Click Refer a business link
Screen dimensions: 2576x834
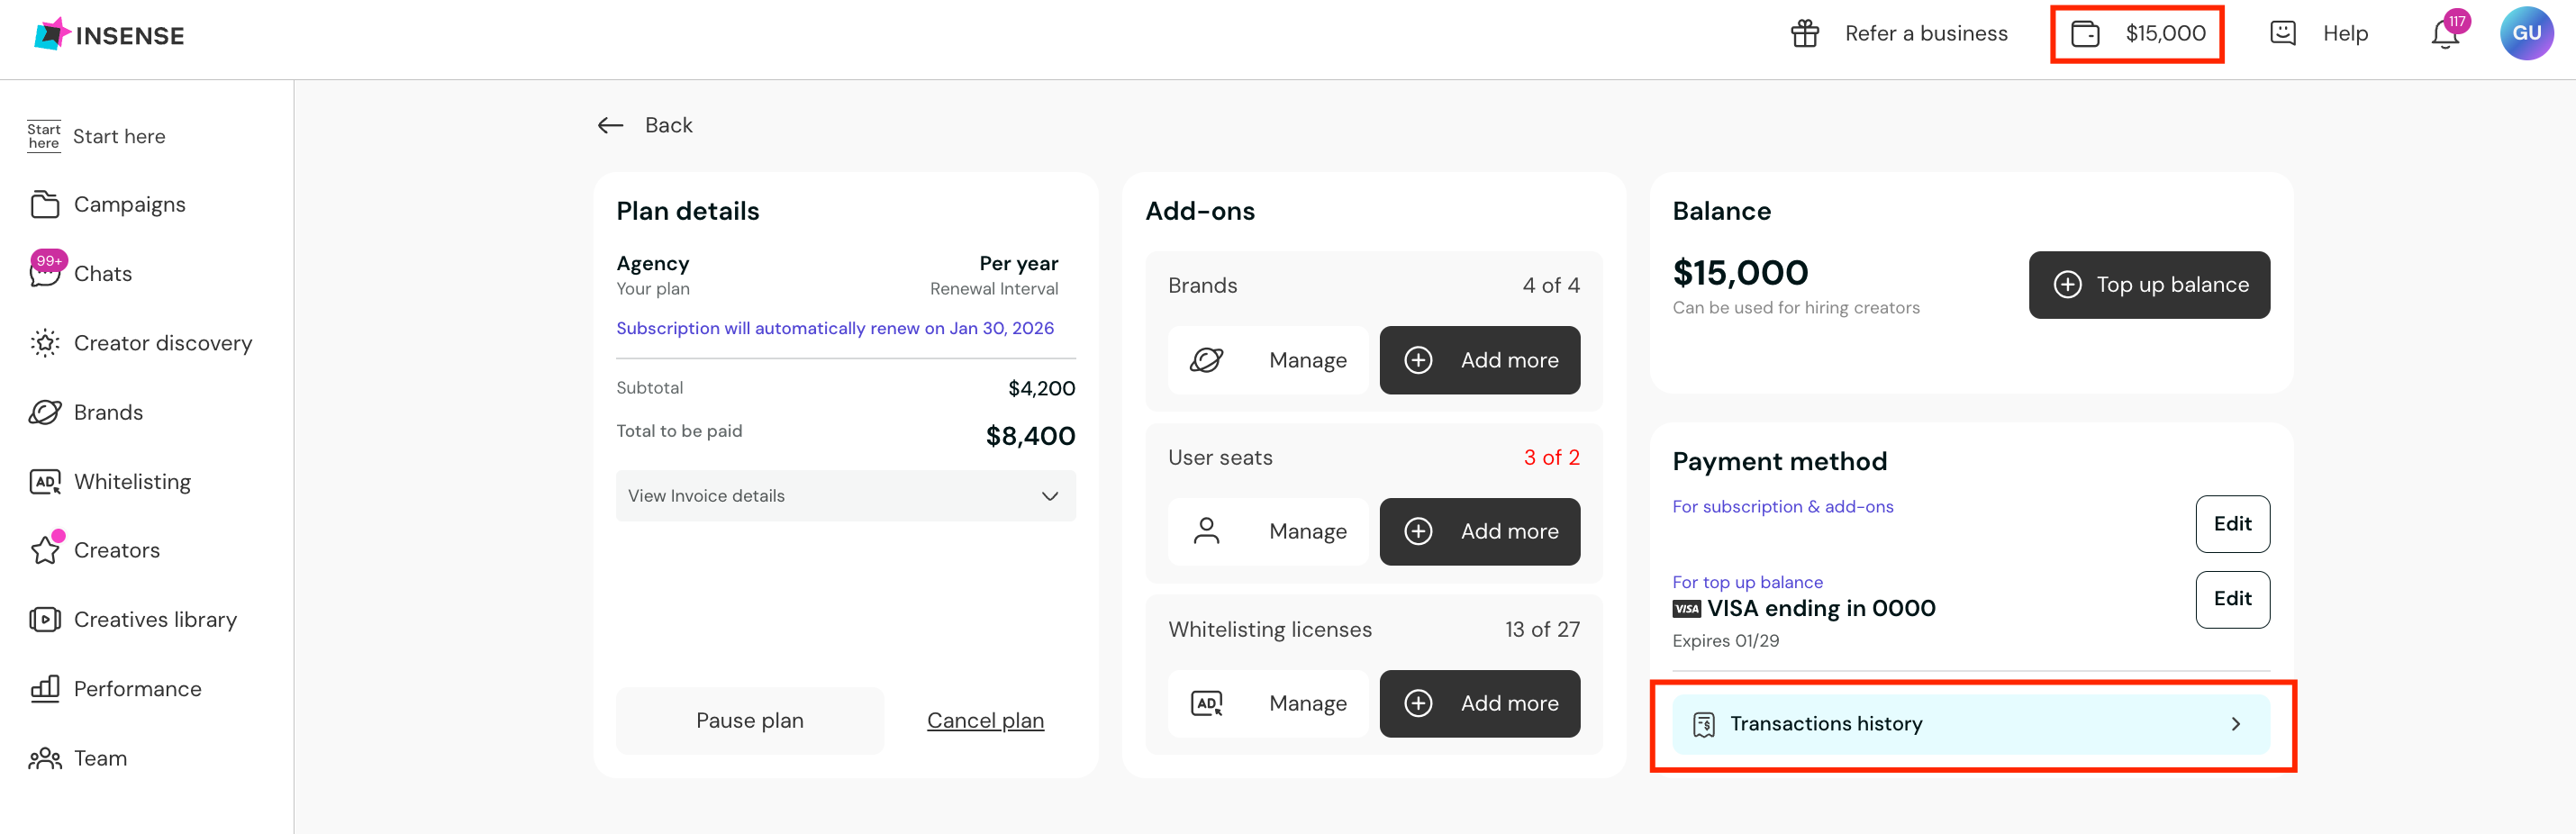[1925, 33]
